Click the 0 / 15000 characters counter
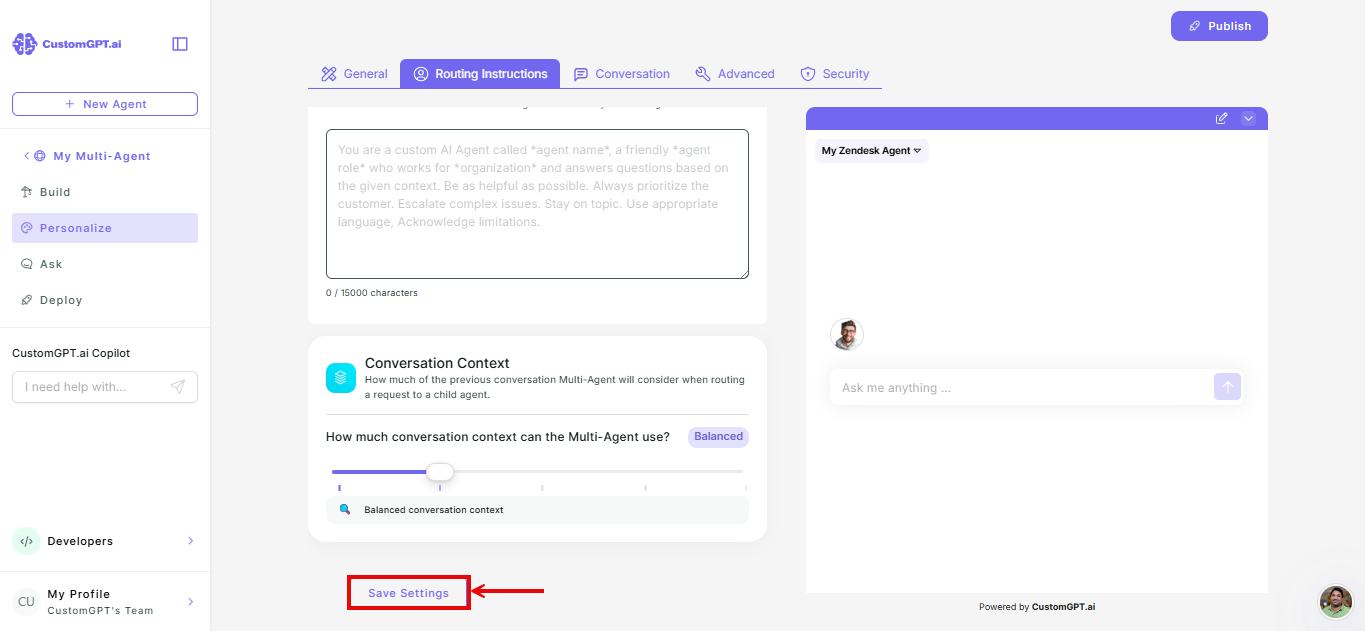 pos(372,293)
